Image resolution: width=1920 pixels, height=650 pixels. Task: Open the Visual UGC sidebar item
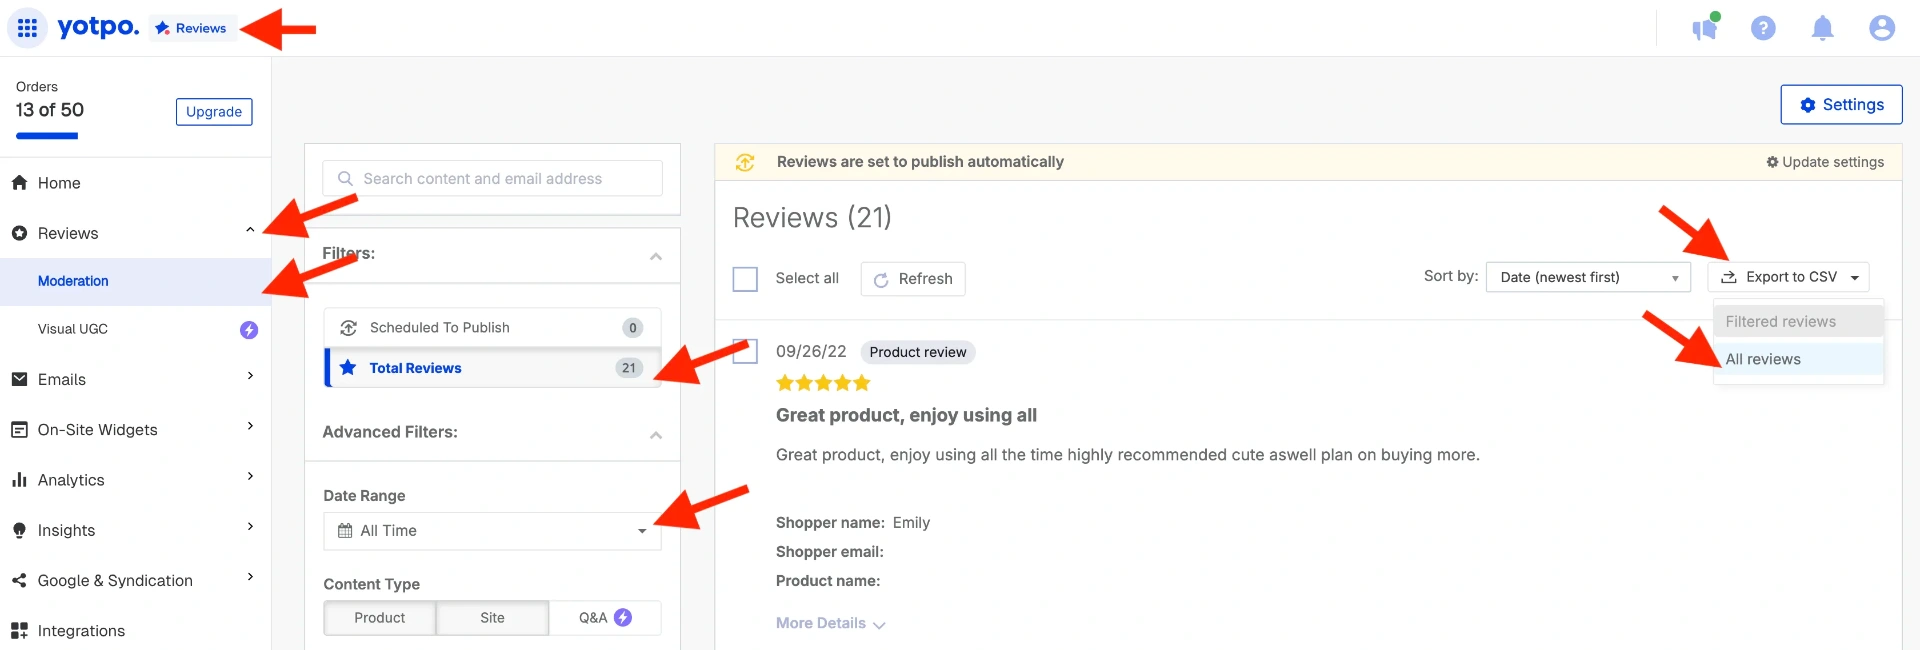135,329
